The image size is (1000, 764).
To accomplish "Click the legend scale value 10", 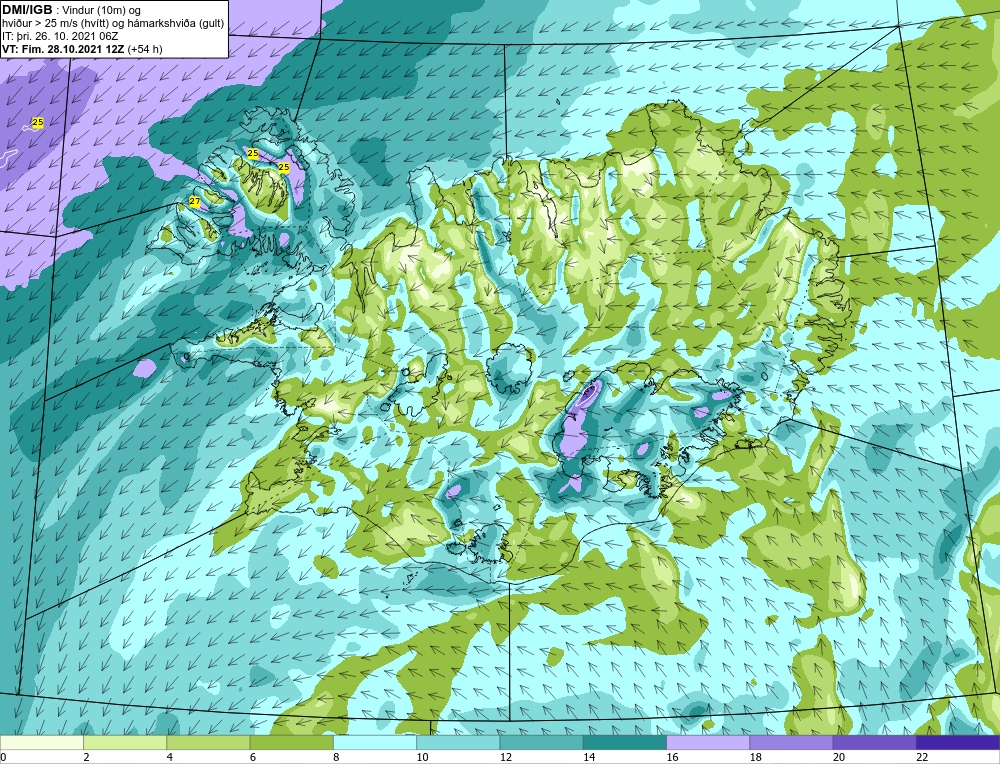I will [422, 757].
